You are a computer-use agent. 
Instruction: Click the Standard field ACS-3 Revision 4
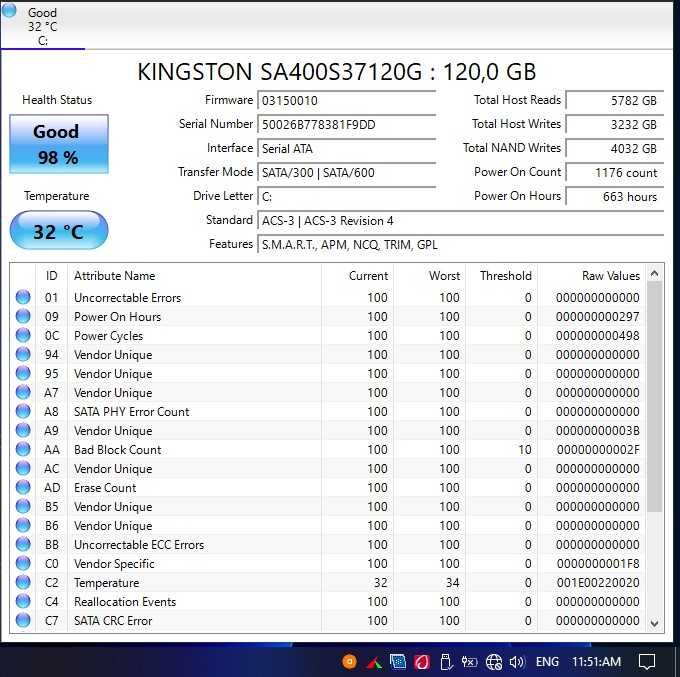461,221
